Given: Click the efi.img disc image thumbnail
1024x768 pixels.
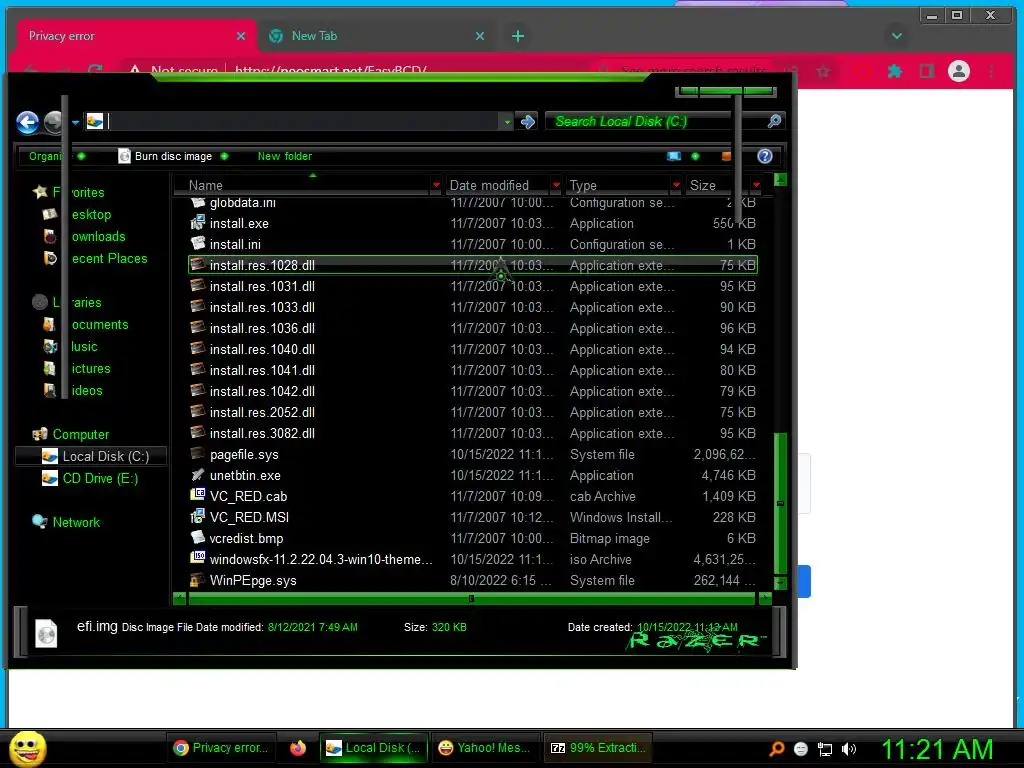Looking at the screenshot, I should [46, 632].
